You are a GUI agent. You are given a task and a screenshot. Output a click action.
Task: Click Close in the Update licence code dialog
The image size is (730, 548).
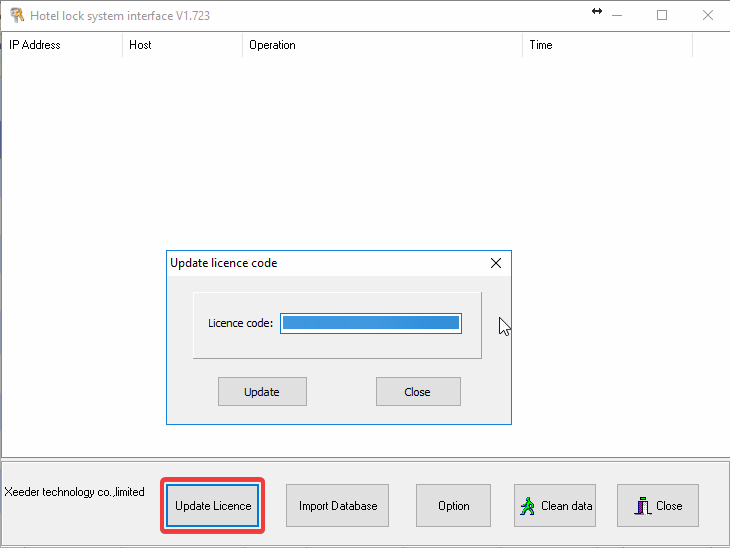(x=418, y=392)
